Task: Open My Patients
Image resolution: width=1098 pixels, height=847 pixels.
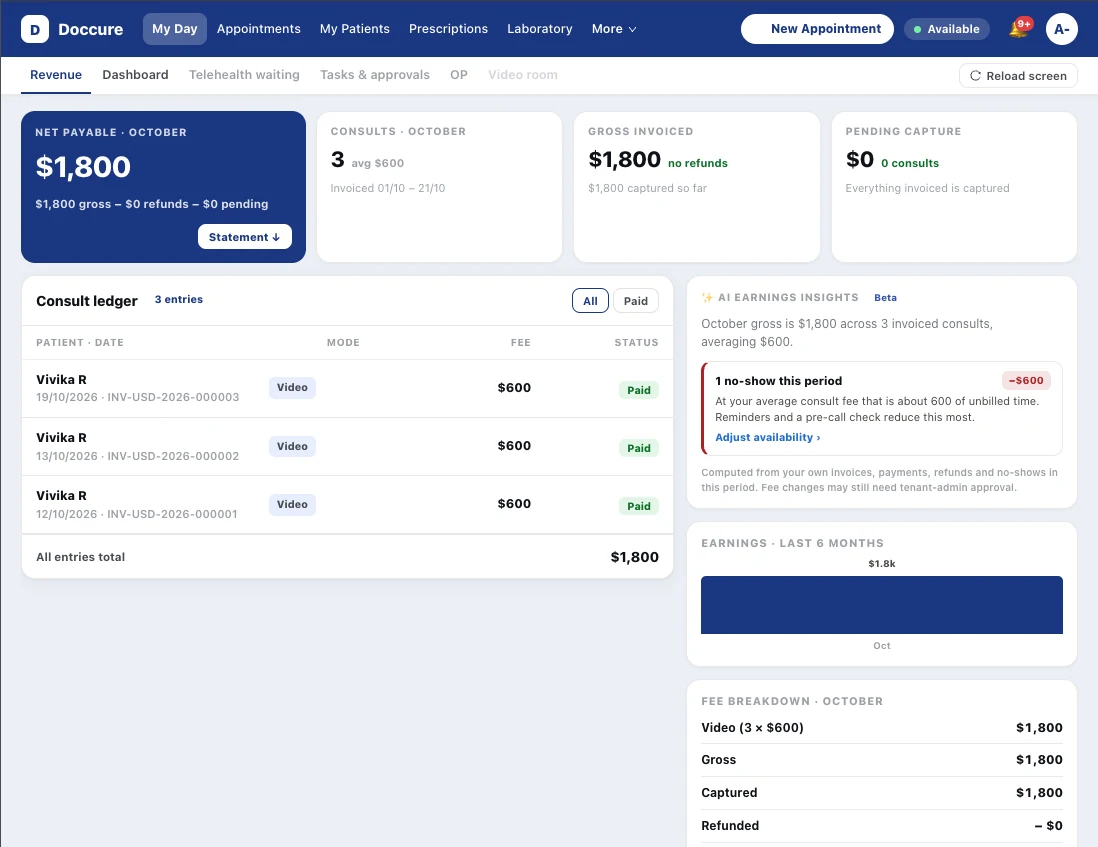Action: click(x=354, y=29)
